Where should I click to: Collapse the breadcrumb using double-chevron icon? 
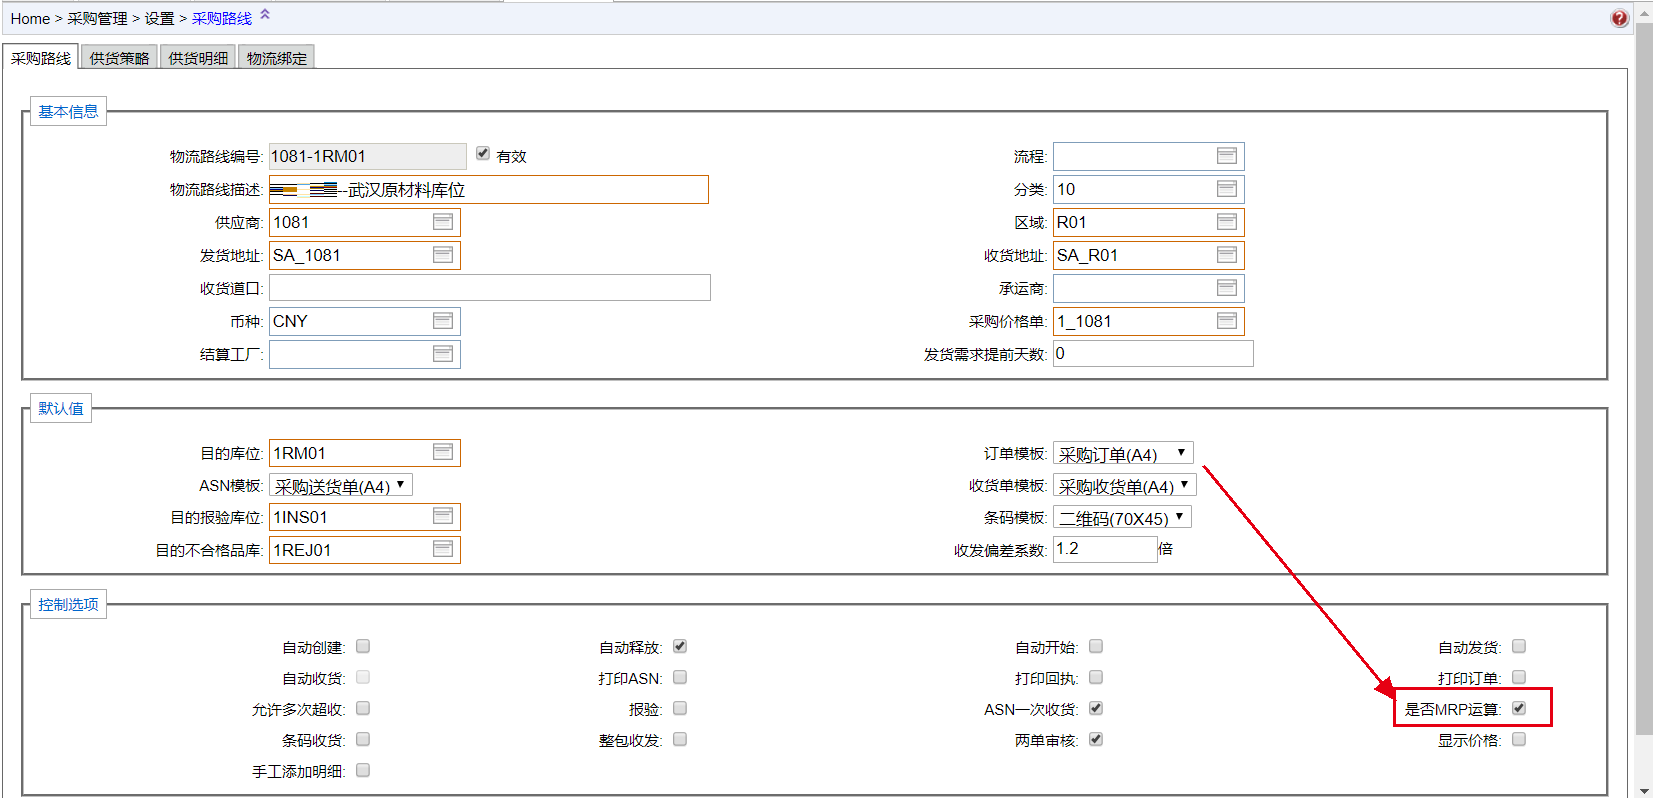coord(265,14)
